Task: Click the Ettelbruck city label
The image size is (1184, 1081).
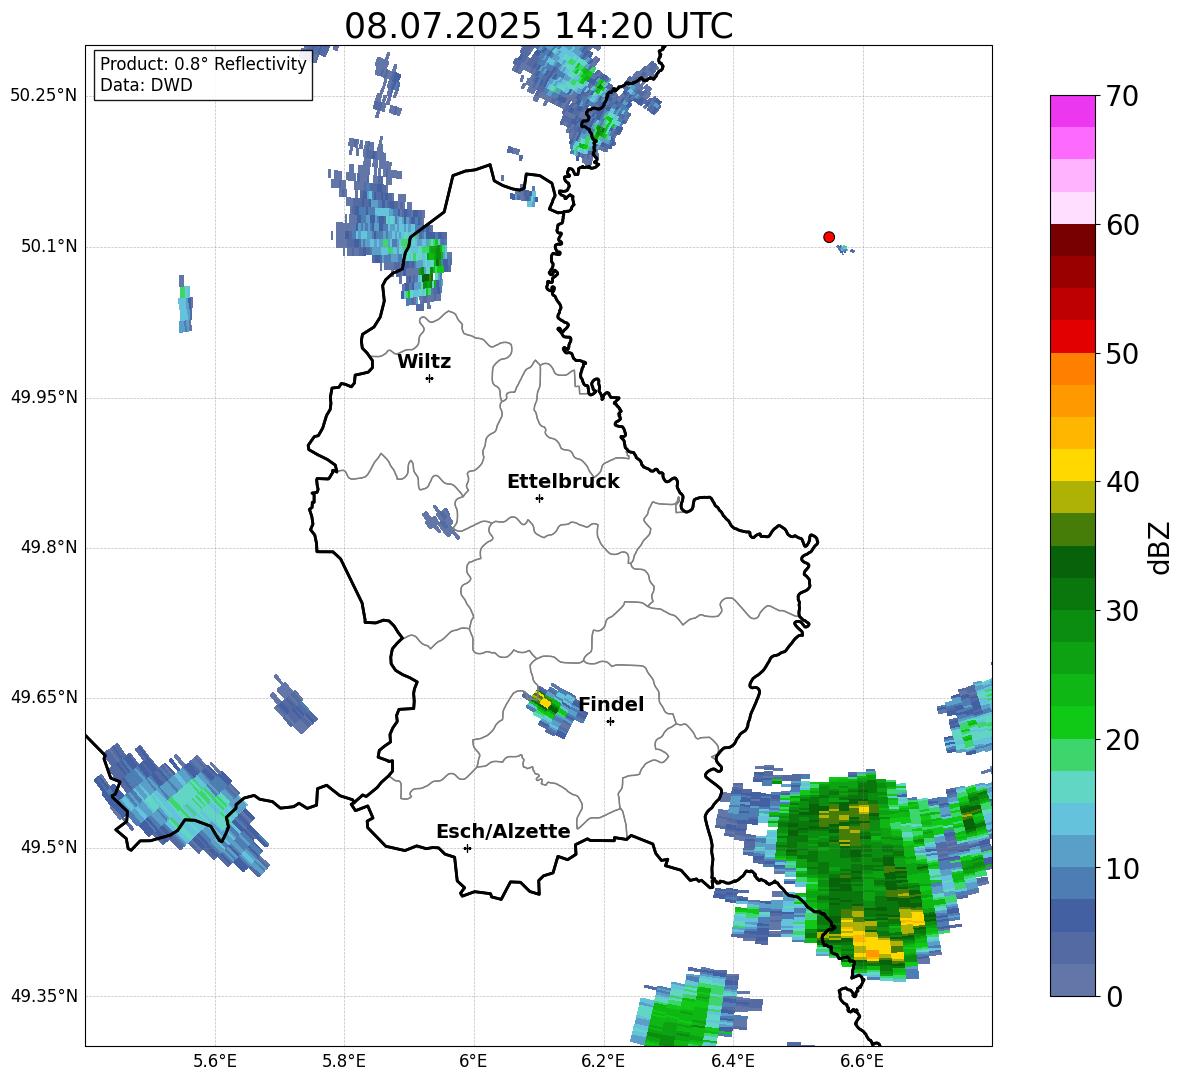Action: pyautogui.click(x=563, y=482)
